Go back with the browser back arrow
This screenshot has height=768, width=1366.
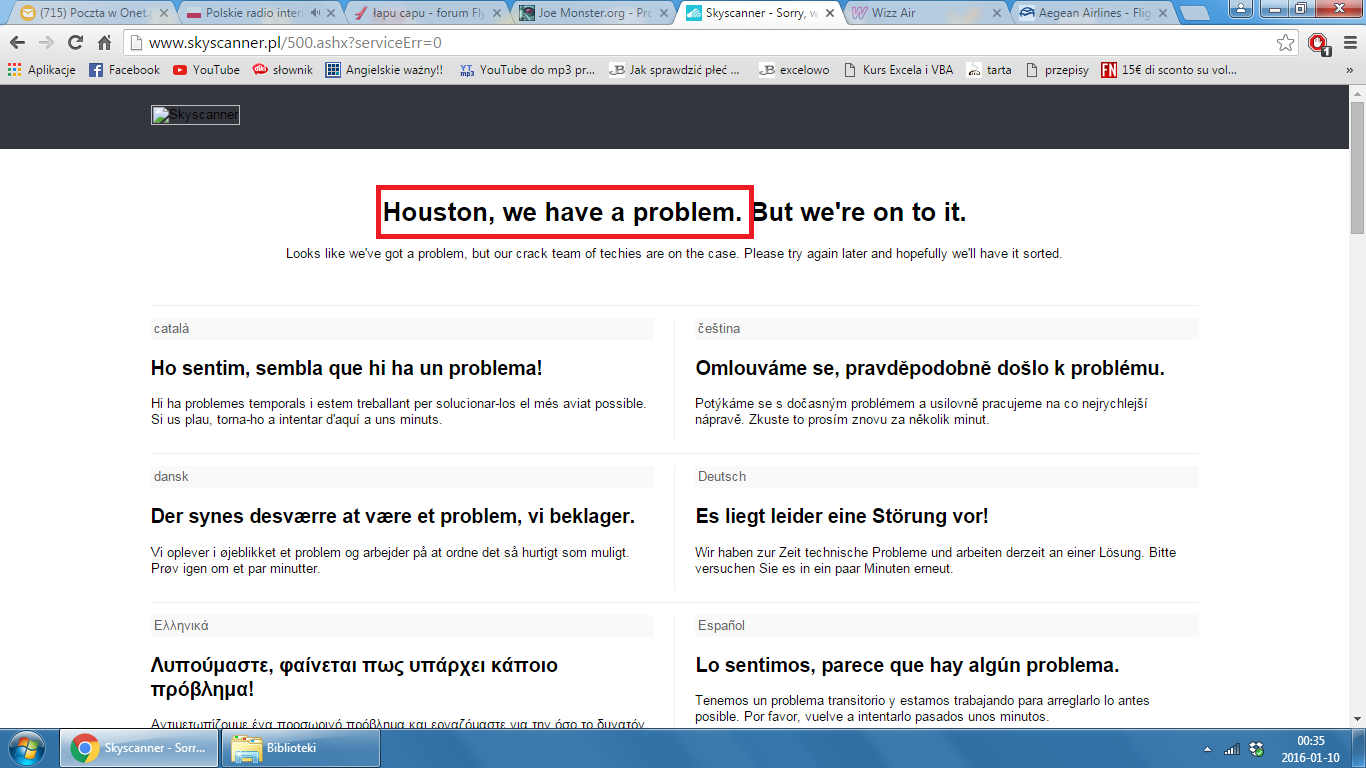[x=17, y=43]
